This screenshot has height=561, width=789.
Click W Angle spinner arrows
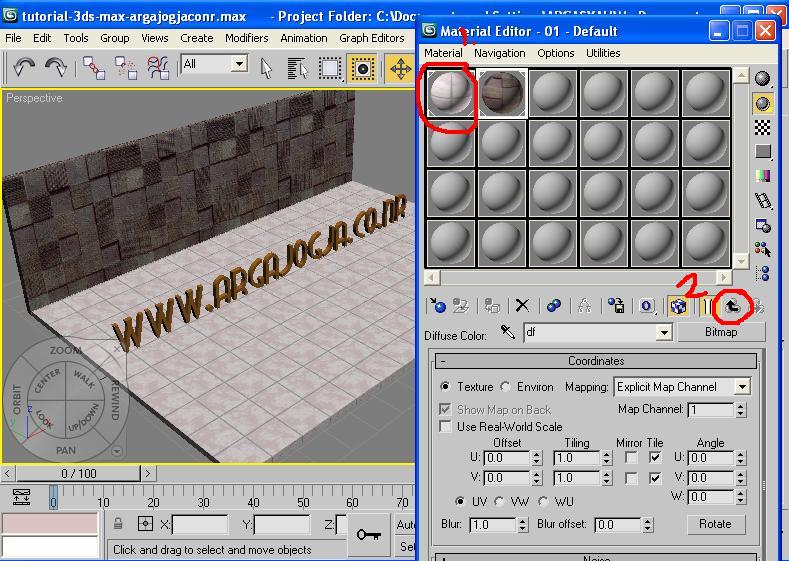(x=740, y=497)
